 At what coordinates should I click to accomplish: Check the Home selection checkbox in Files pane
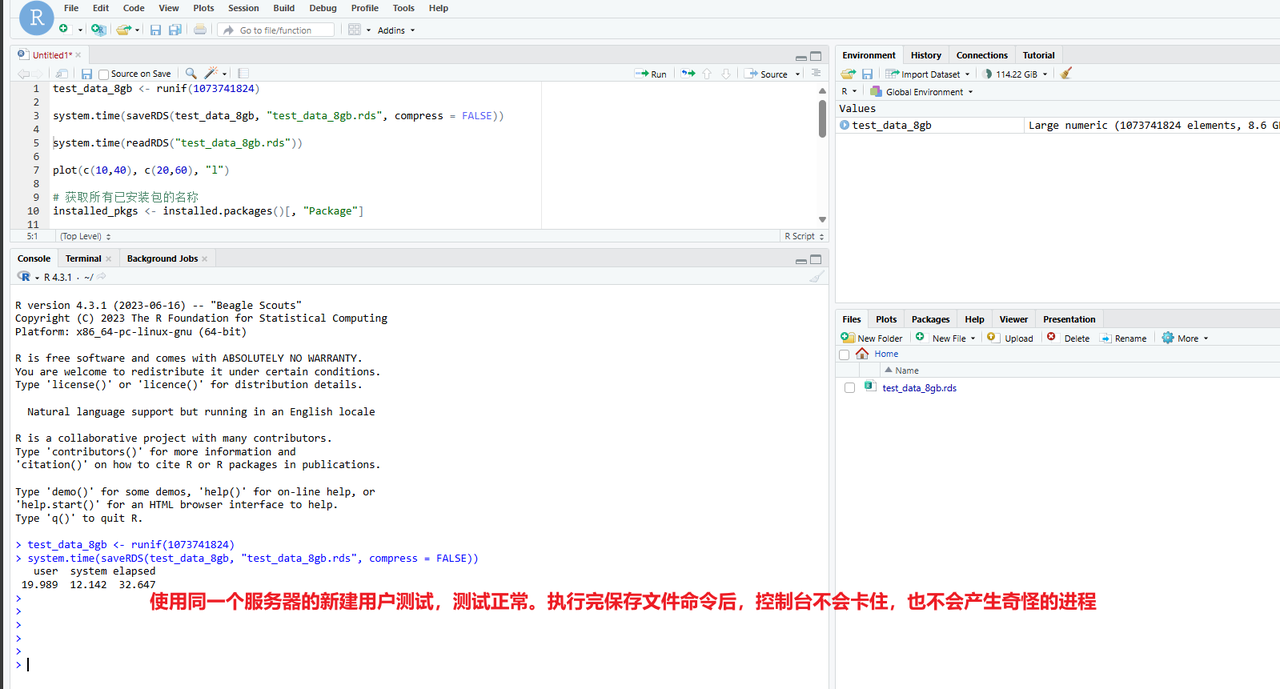pyautogui.click(x=844, y=353)
